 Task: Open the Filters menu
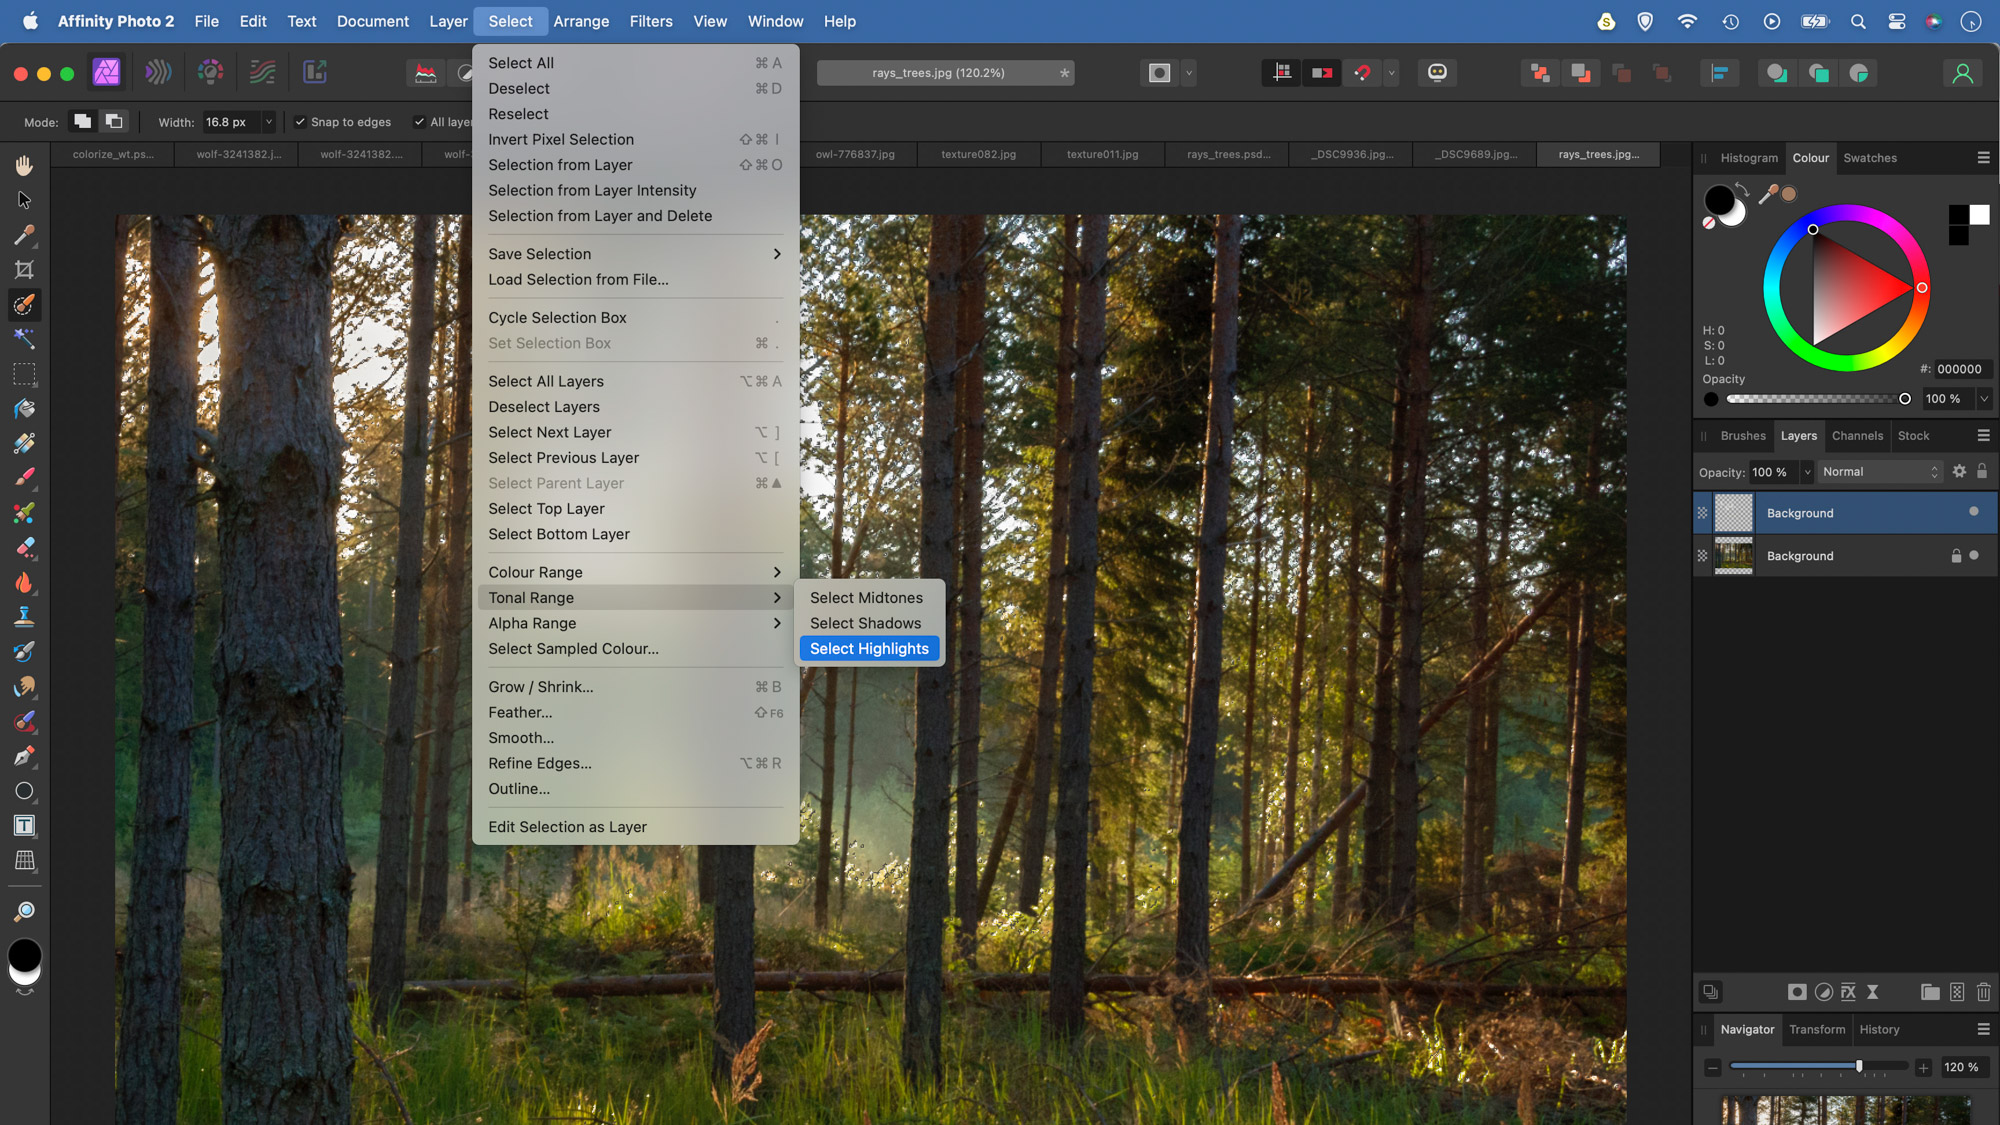coord(651,21)
